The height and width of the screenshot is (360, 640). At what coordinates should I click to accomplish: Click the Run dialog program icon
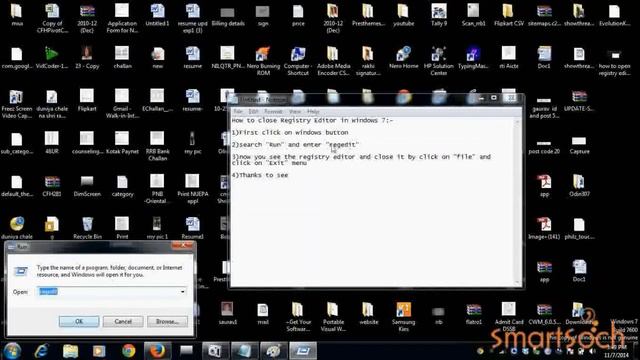(21, 271)
